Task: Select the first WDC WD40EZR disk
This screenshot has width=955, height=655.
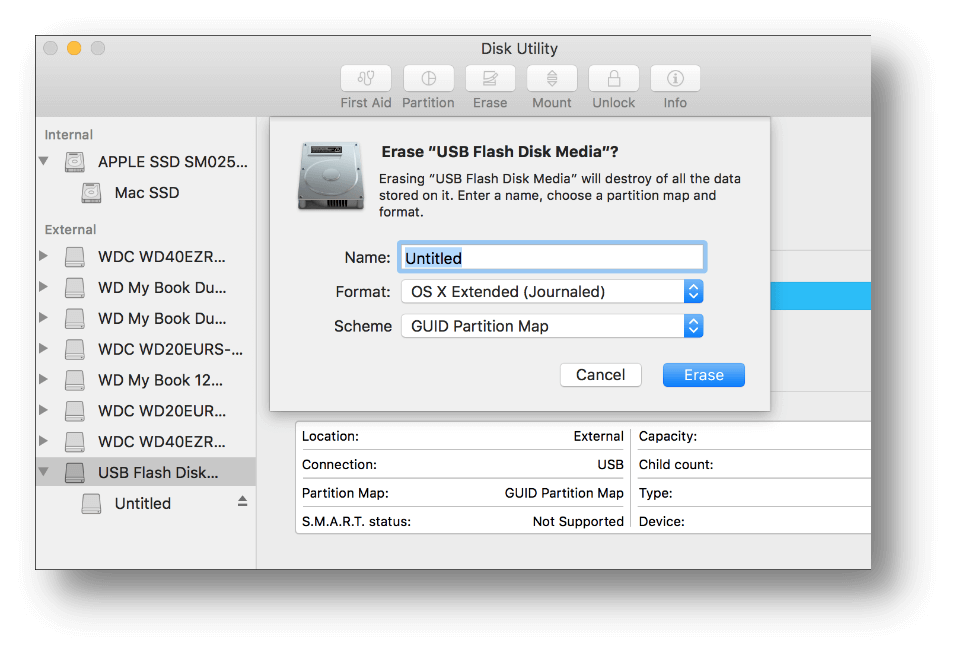Action: point(161,256)
